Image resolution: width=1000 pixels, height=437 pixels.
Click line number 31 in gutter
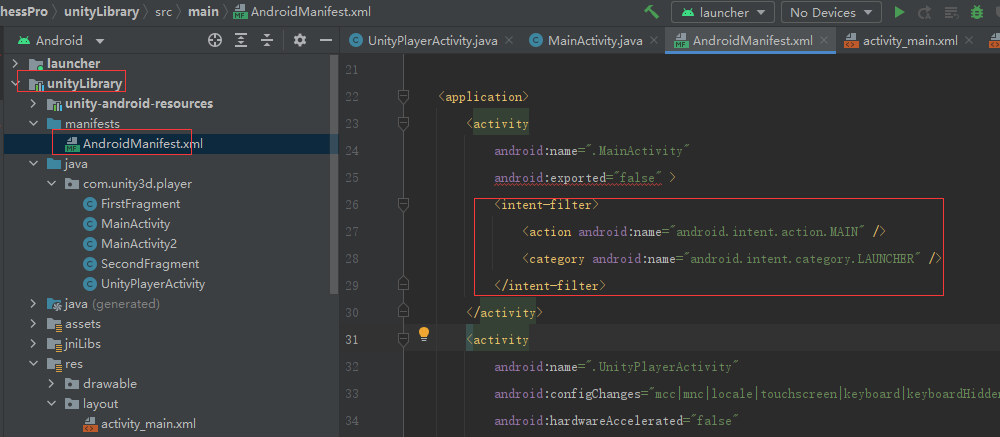(x=352, y=340)
